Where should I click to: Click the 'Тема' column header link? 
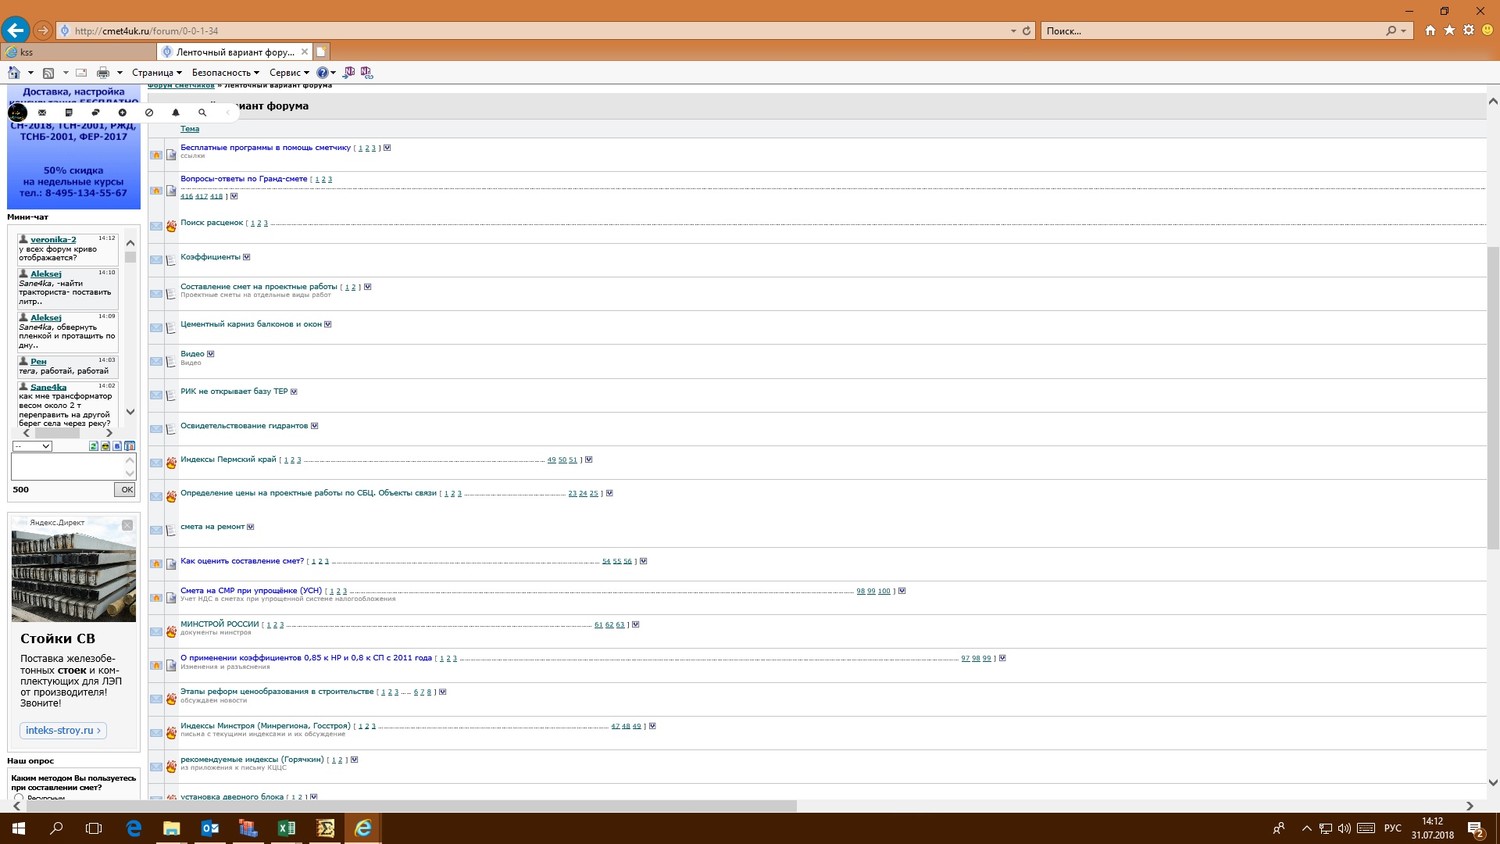tap(190, 129)
